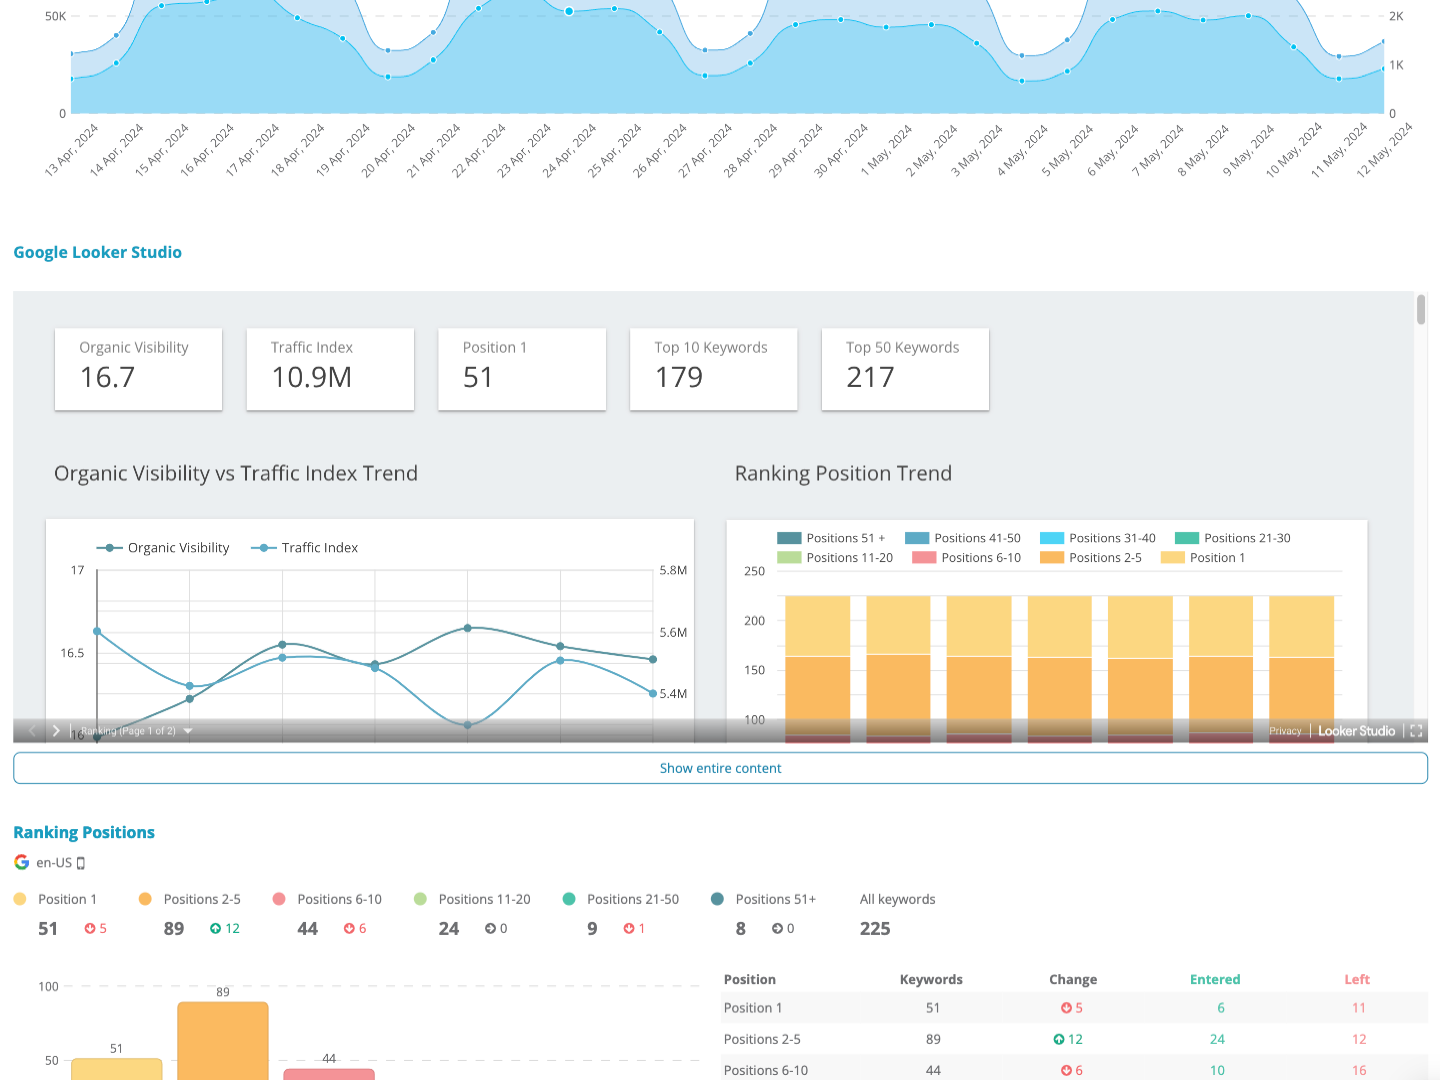Viewport: 1440px width, 1080px height.
Task: Toggle the pink Positions 6-10 filter dot
Action: (x=279, y=899)
